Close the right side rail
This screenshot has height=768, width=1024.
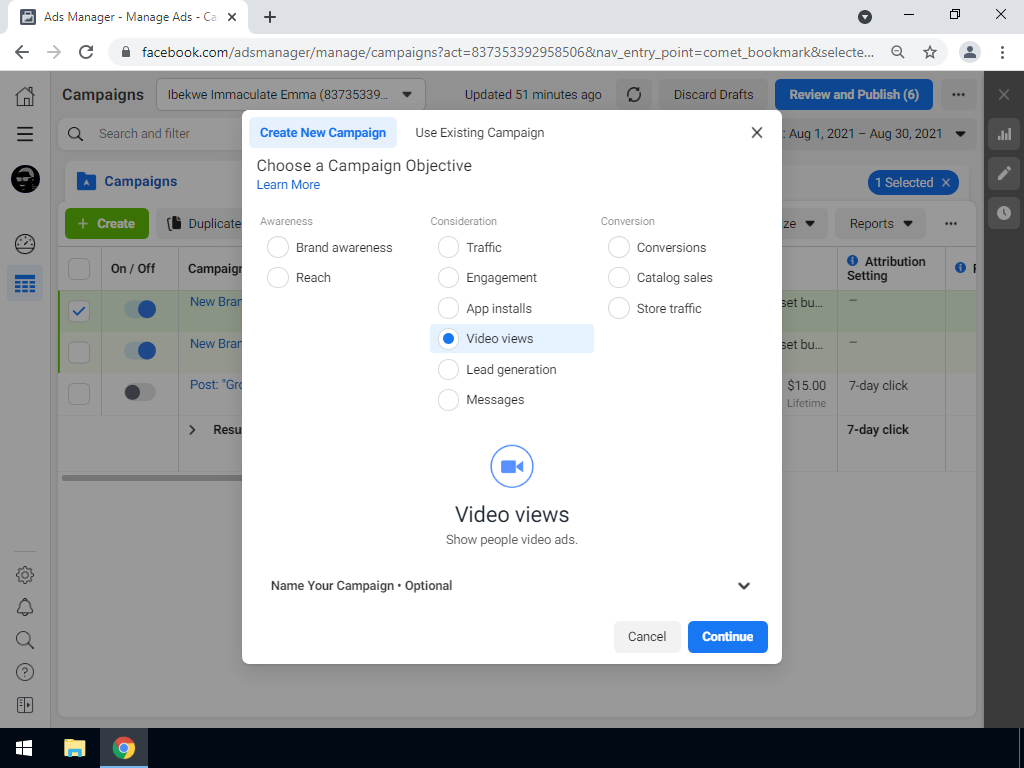tap(1004, 95)
